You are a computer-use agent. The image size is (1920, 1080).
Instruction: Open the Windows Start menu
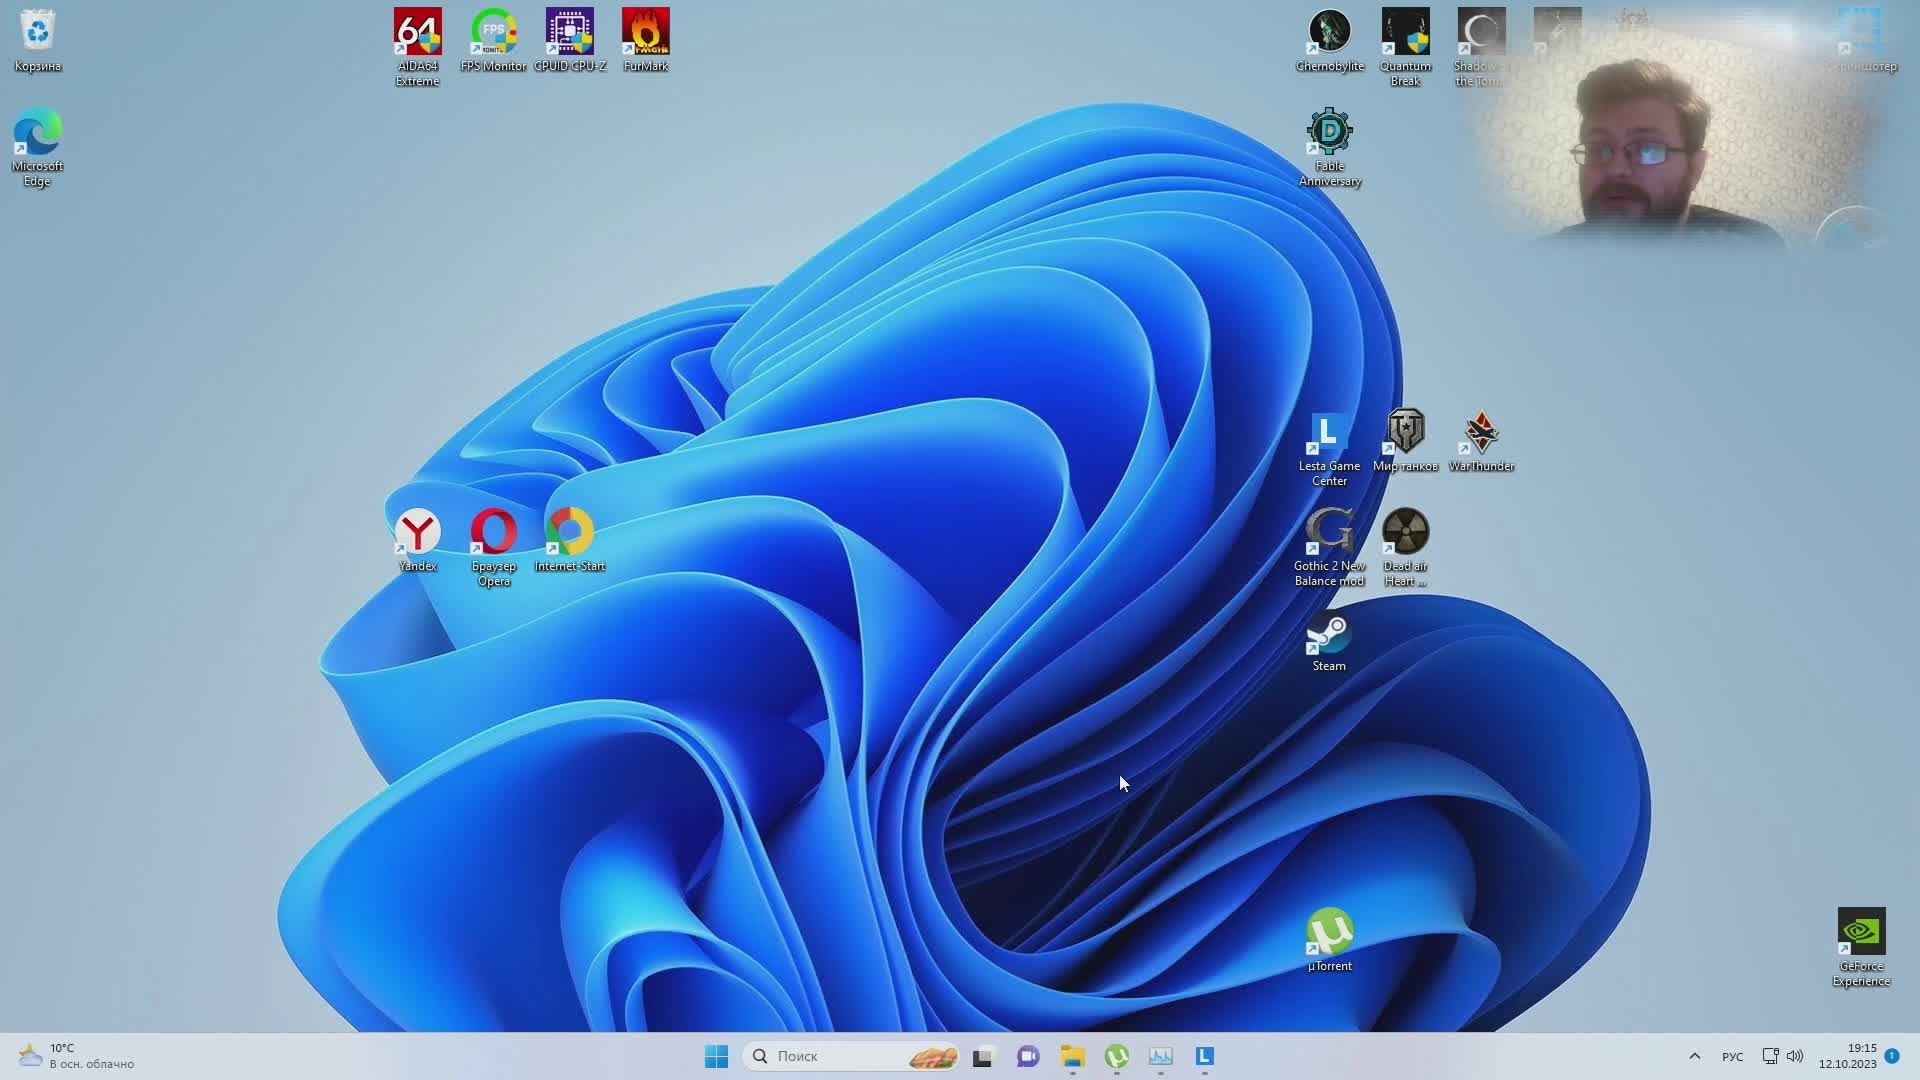click(x=716, y=1056)
